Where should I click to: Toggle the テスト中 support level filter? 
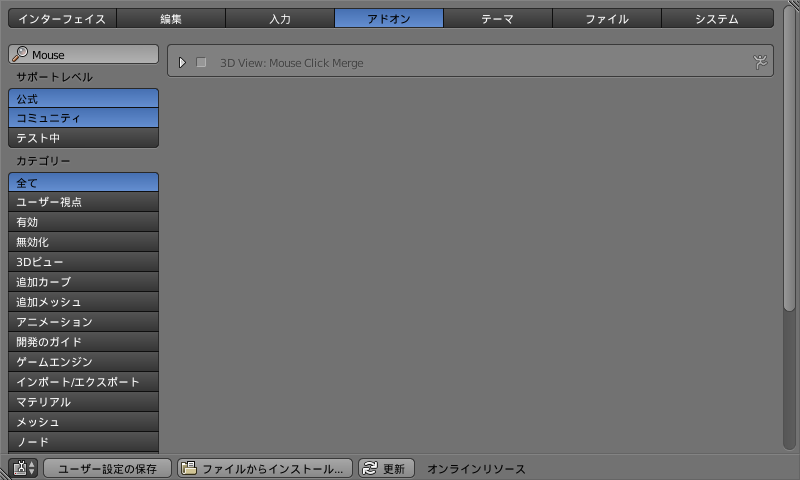[x=83, y=138]
